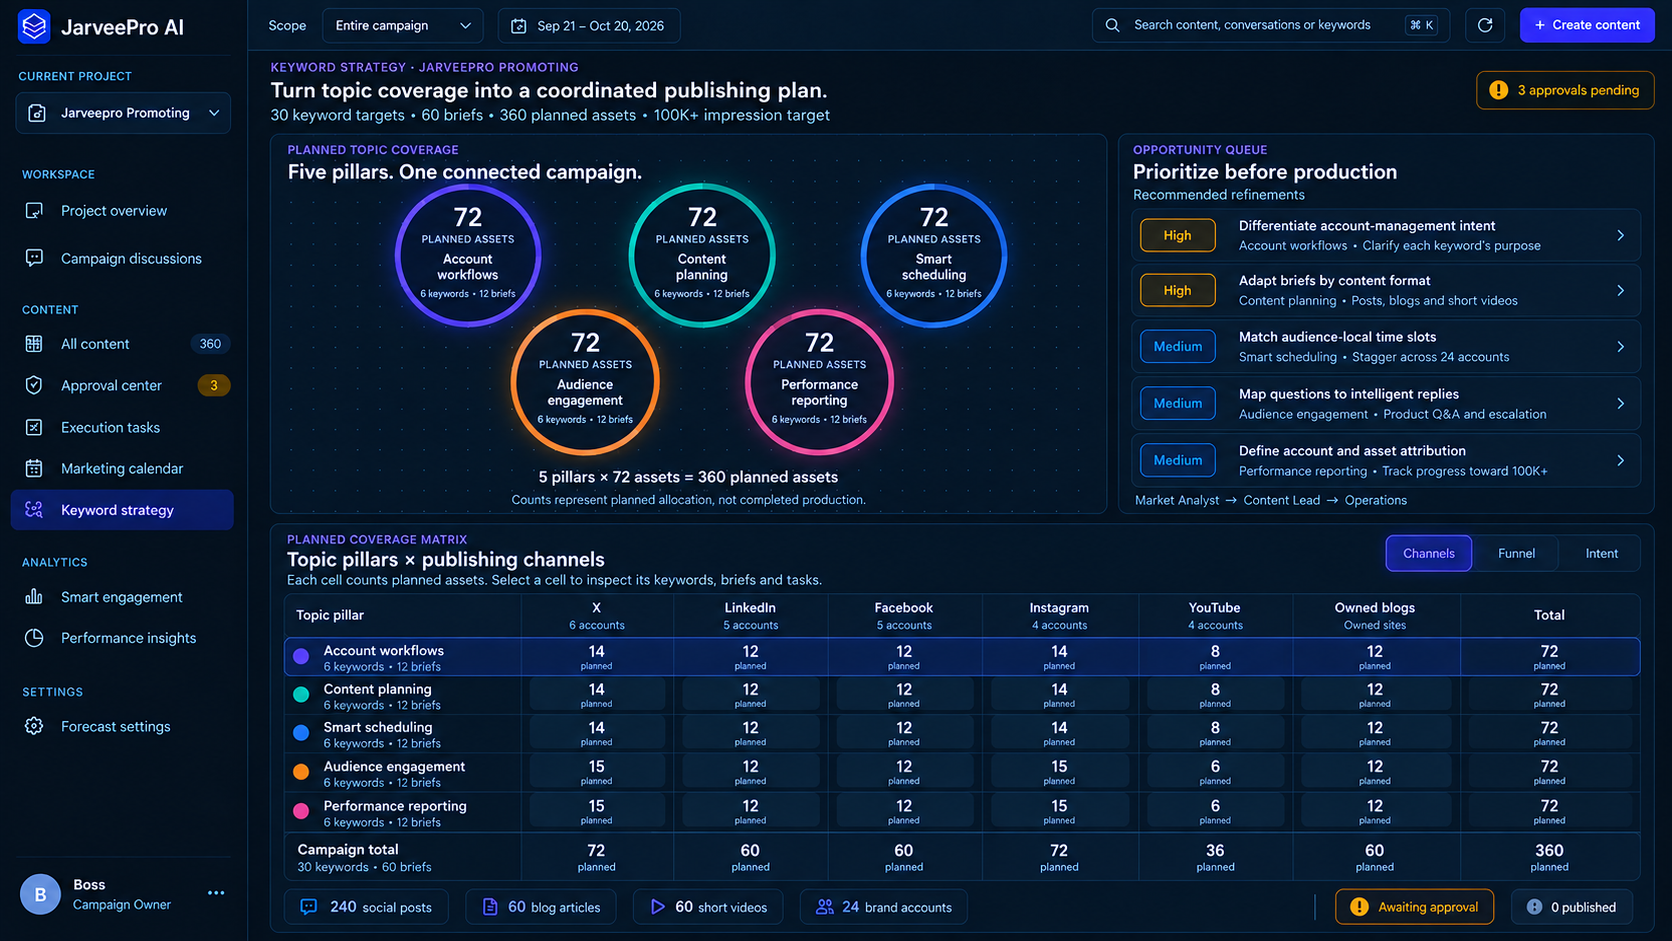The image size is (1672, 941).
Task: Click the short videos play icon
Action: 657,907
